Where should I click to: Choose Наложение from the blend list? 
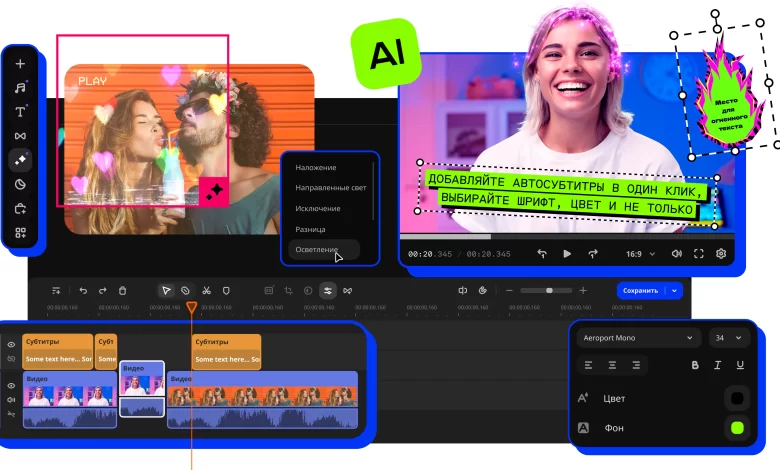(x=316, y=167)
